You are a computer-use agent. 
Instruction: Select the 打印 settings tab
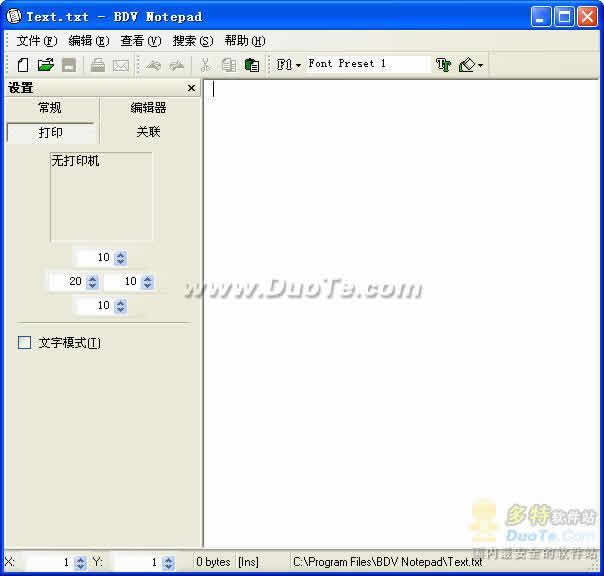tap(51, 133)
